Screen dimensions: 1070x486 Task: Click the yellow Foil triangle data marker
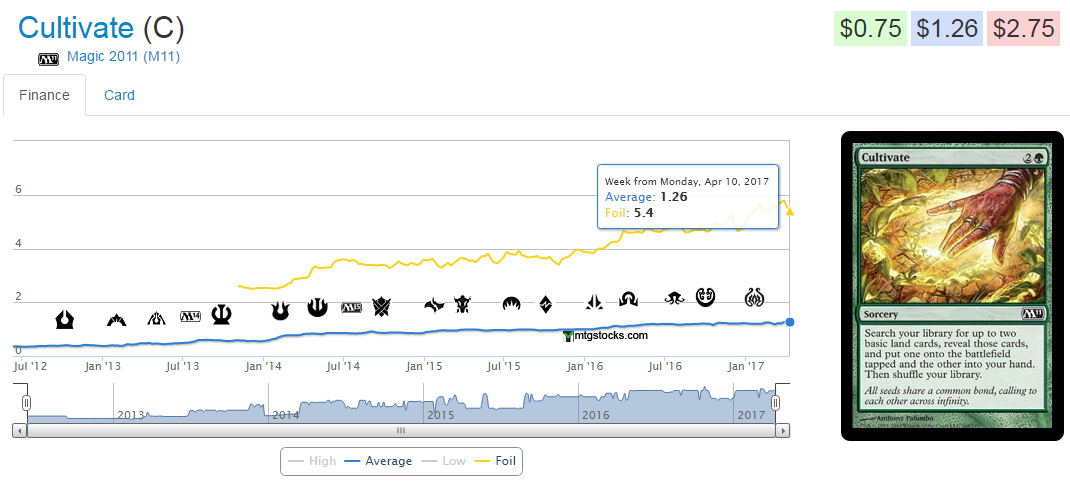tap(790, 212)
